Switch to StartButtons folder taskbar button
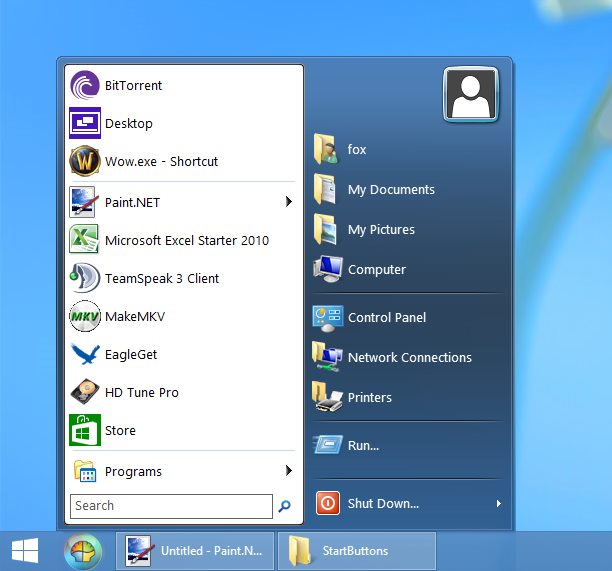The width and height of the screenshot is (612, 571). pos(357,551)
